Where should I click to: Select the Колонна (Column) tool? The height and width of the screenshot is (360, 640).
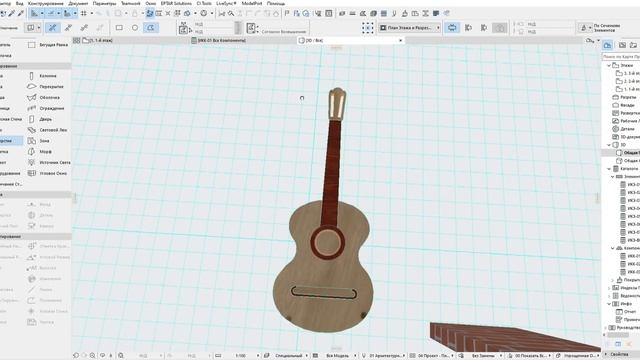pyautogui.click(x=42, y=76)
